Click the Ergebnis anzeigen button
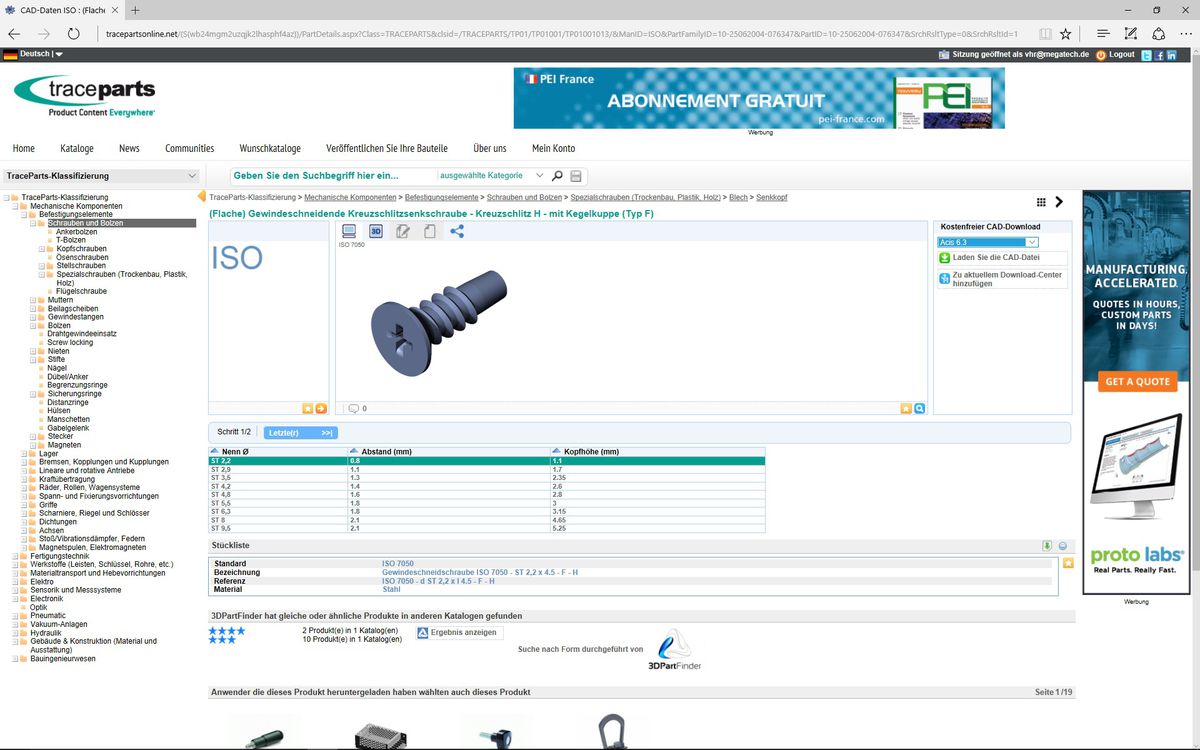Viewport: 1200px width, 750px height. (x=458, y=632)
